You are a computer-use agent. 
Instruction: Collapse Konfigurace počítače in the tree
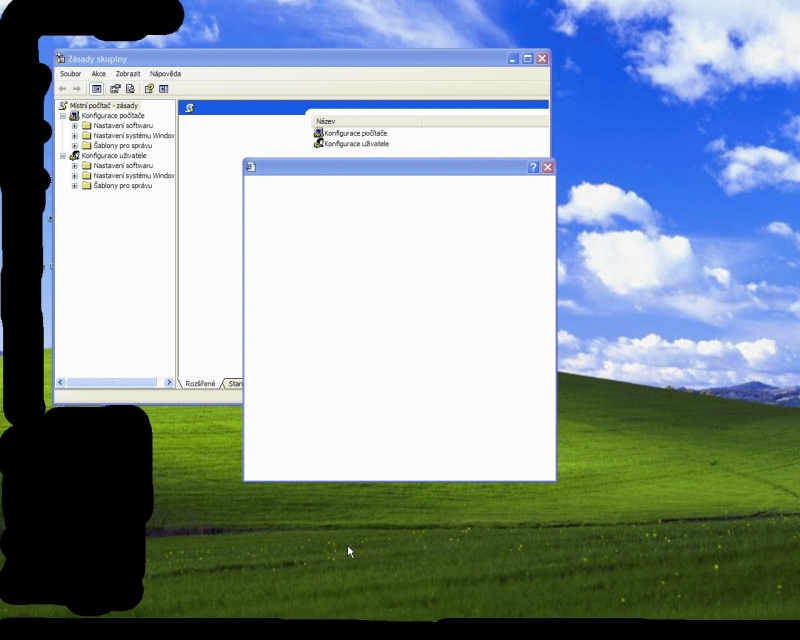click(x=63, y=116)
